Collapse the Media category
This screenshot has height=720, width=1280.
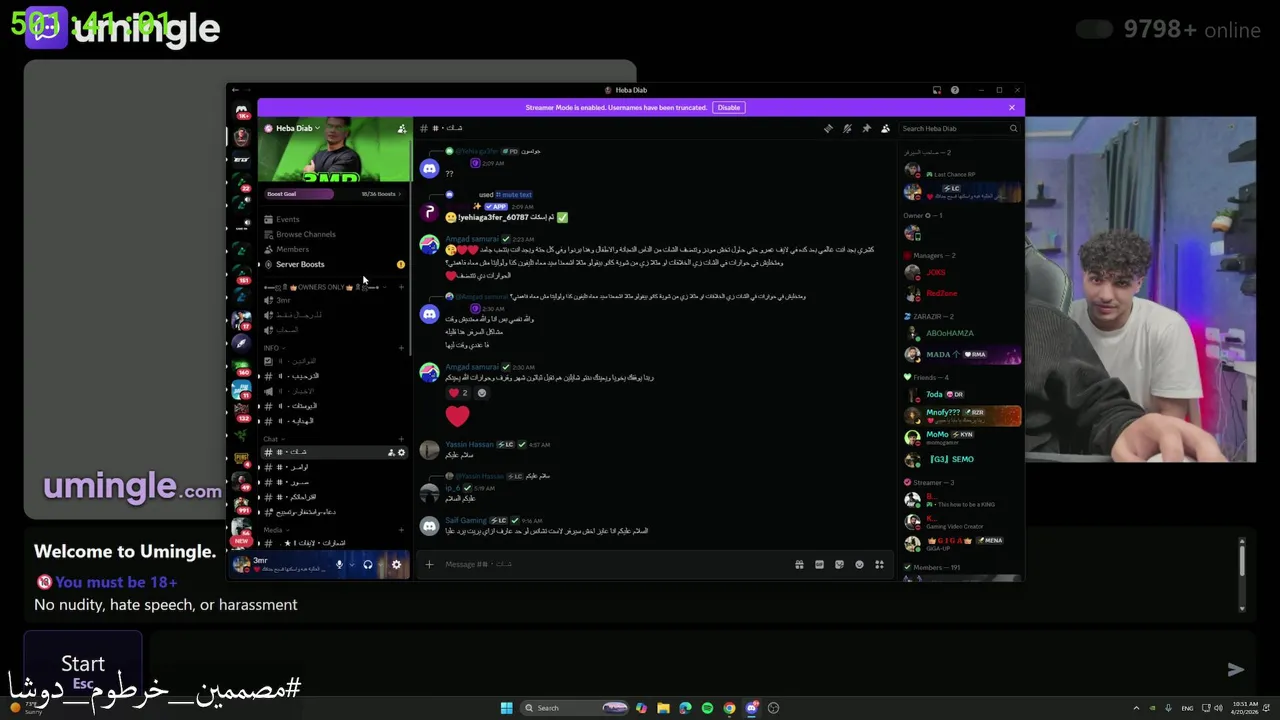pyautogui.click(x=274, y=530)
